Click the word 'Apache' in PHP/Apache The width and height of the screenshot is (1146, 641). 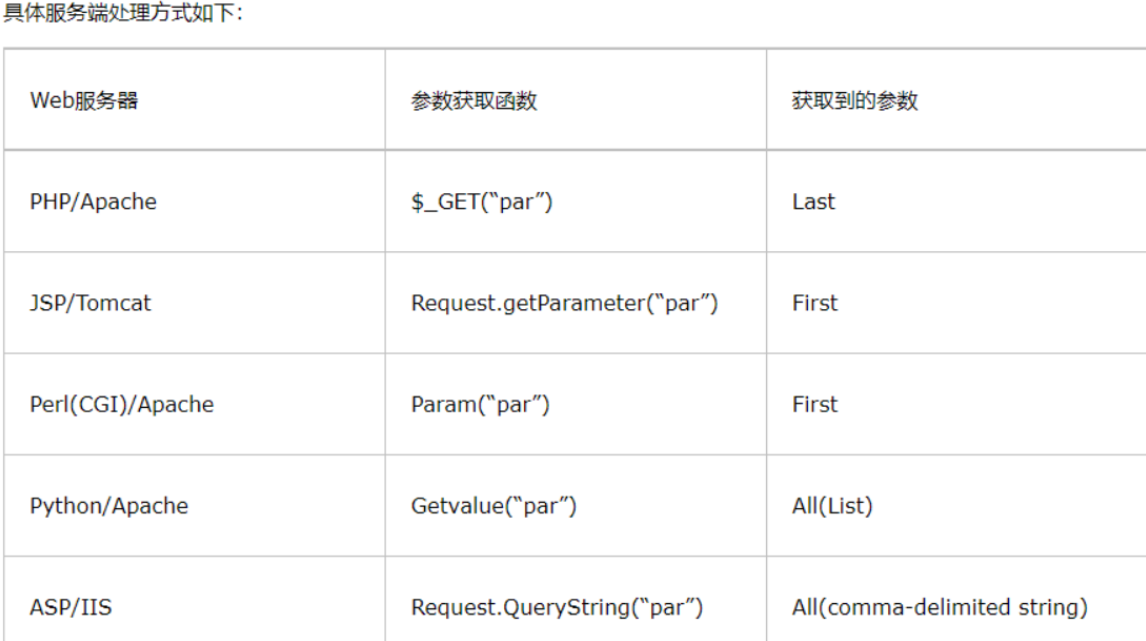coord(118,202)
